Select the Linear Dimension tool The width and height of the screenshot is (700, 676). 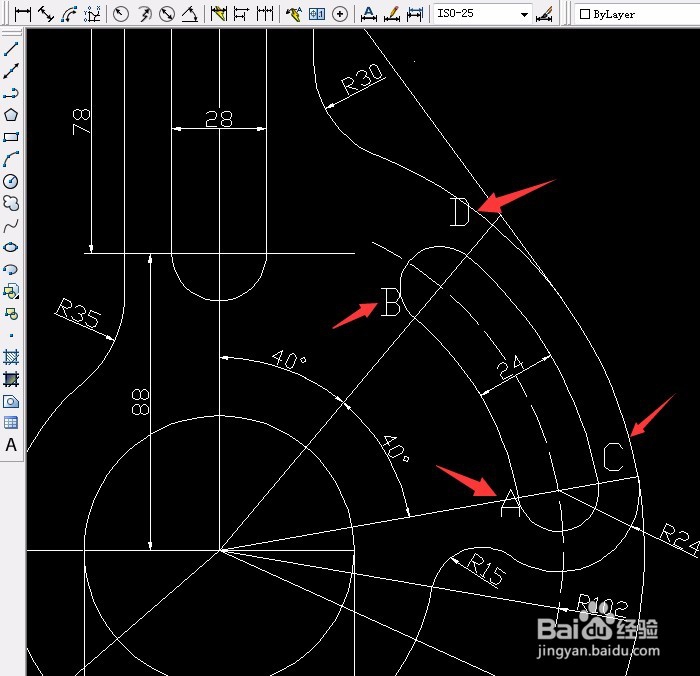coord(22,14)
